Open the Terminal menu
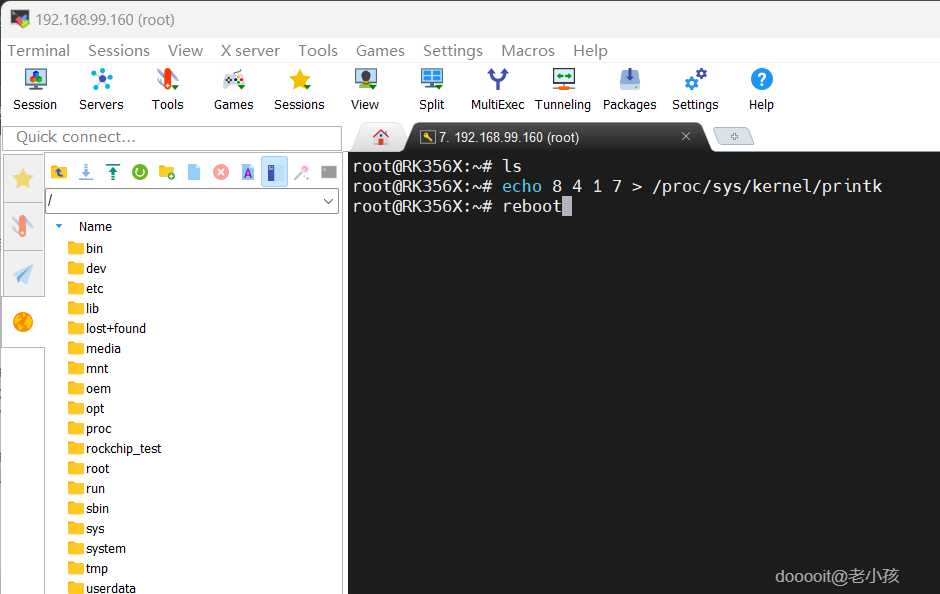This screenshot has width=940, height=594. [38, 50]
